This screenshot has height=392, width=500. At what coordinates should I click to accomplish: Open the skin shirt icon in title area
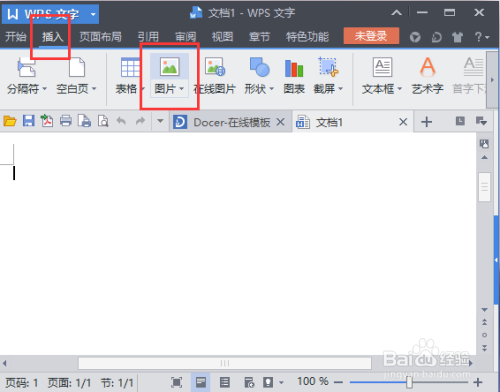[x=458, y=37]
